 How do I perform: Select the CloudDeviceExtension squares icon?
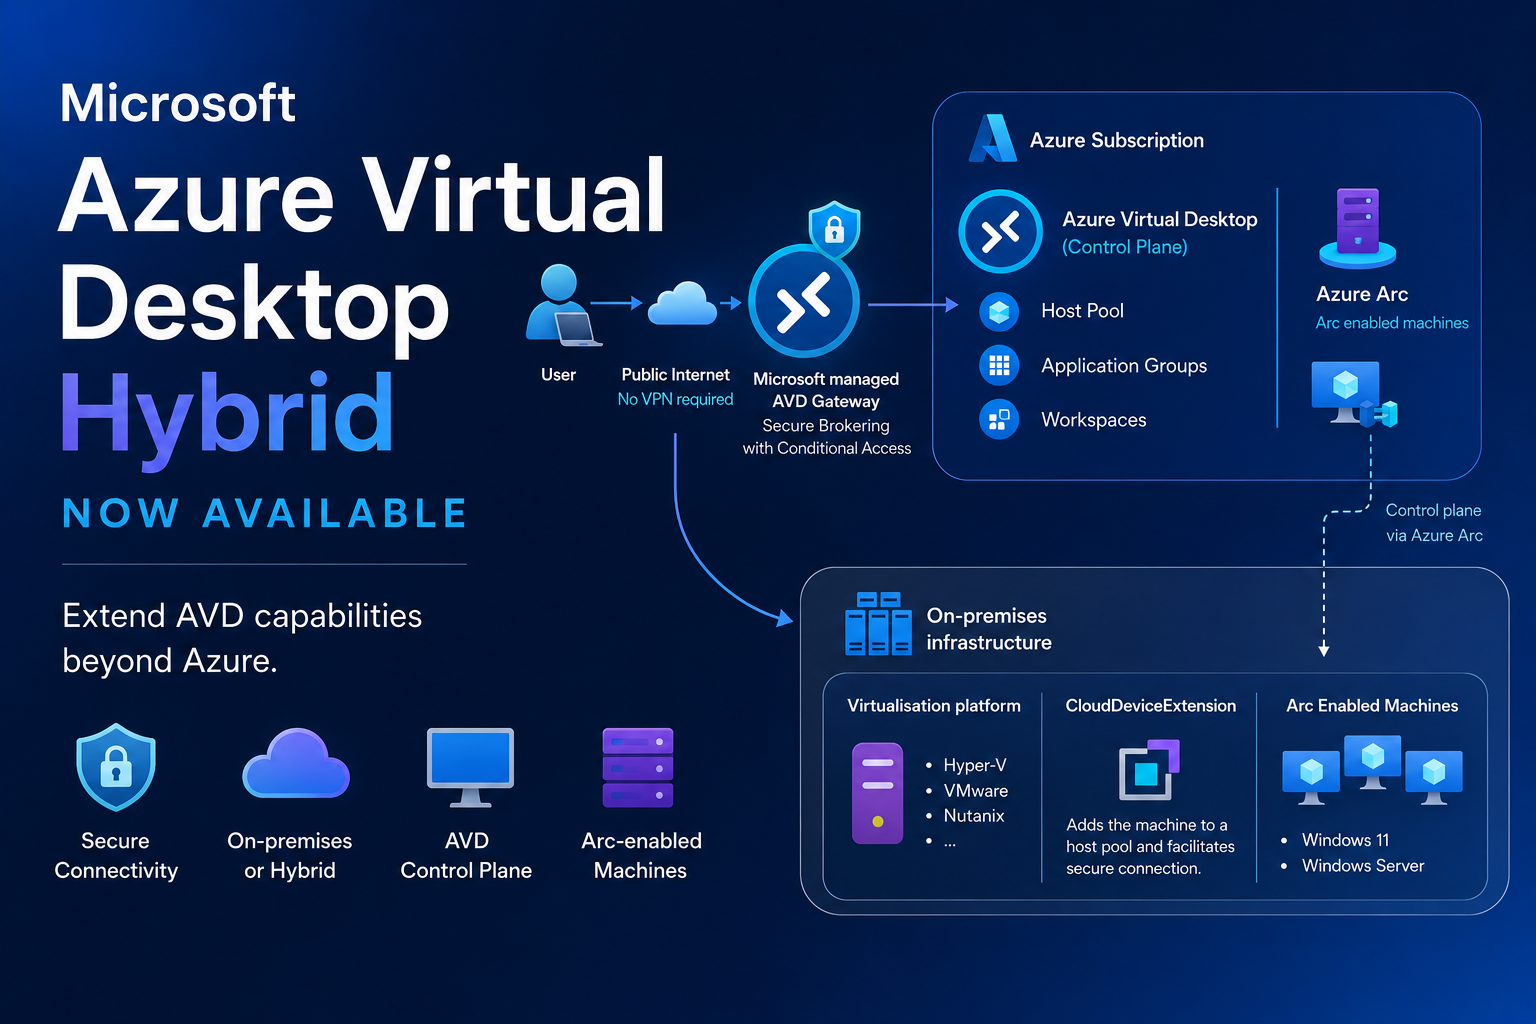(x=1149, y=769)
